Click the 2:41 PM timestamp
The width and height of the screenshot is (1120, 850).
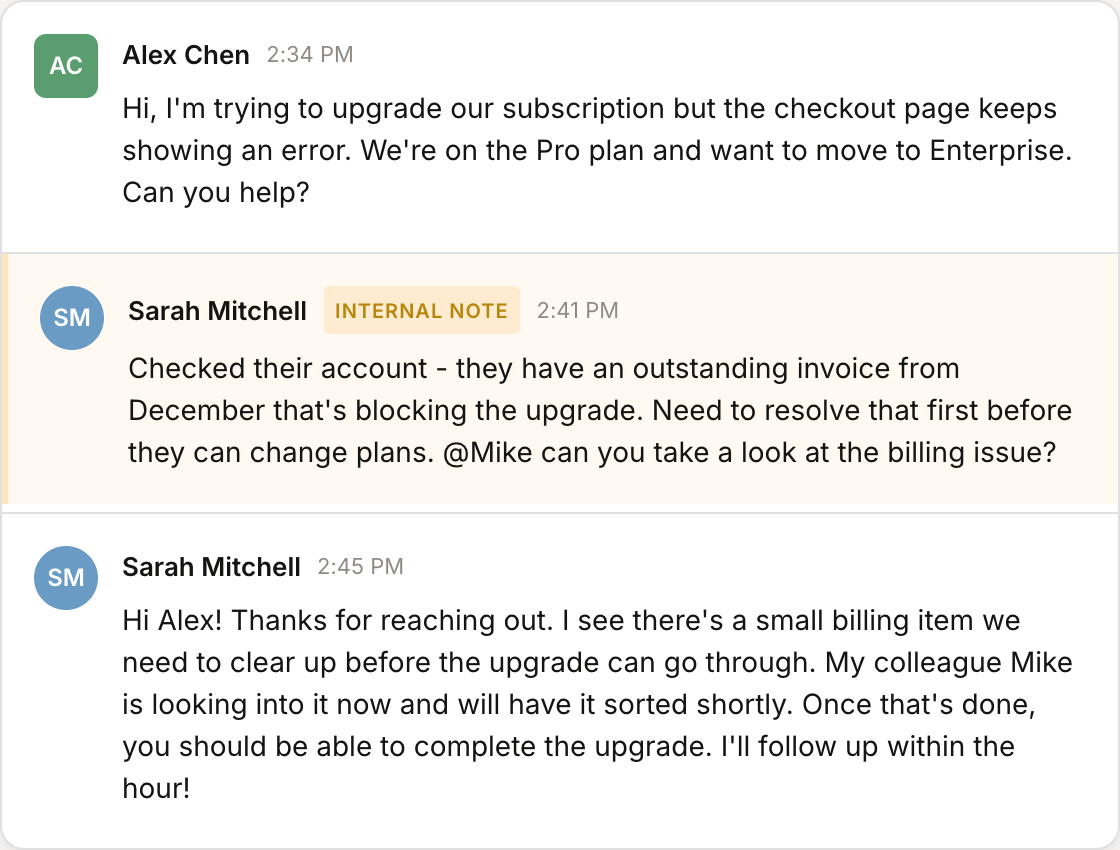tap(578, 310)
